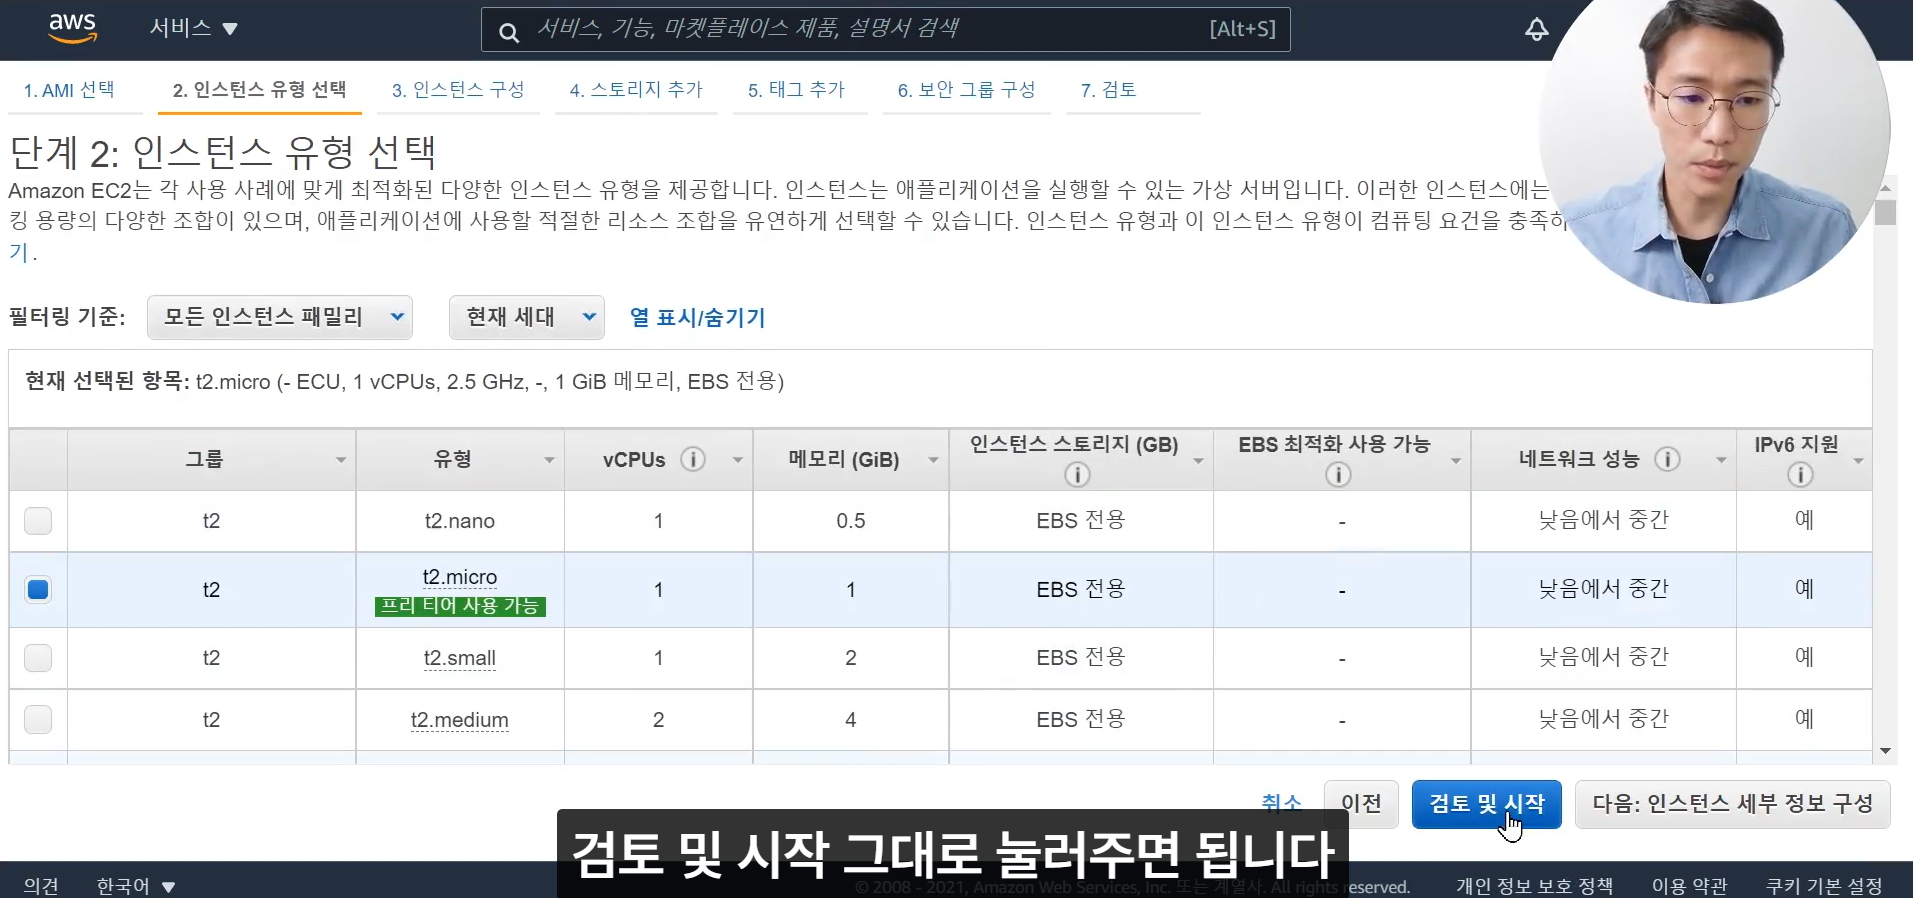Open the EBS 최적화 column sort arrow

click(1456, 460)
